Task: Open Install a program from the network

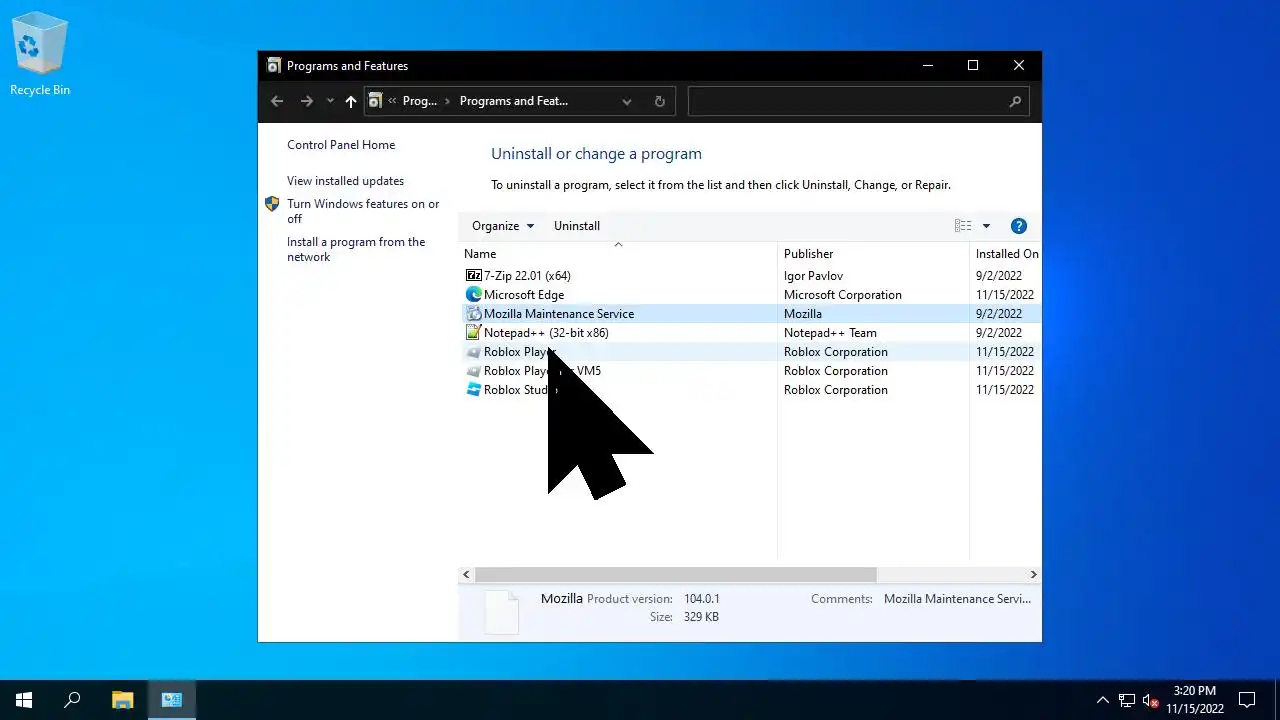Action: coord(356,249)
